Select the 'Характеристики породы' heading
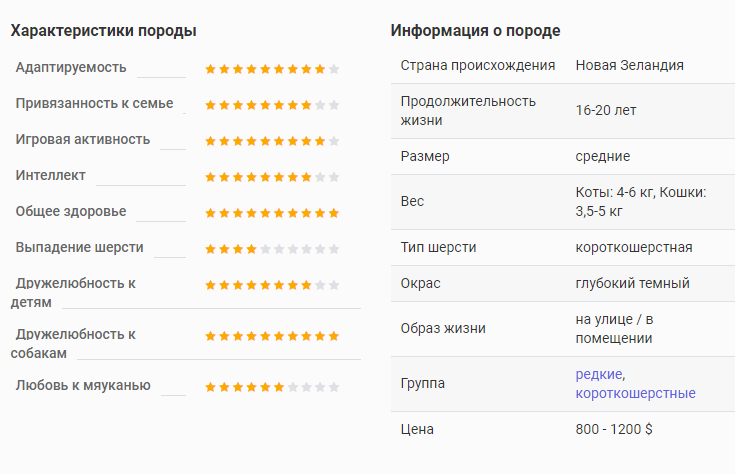Viewport: 735px width, 474px height. point(104,31)
